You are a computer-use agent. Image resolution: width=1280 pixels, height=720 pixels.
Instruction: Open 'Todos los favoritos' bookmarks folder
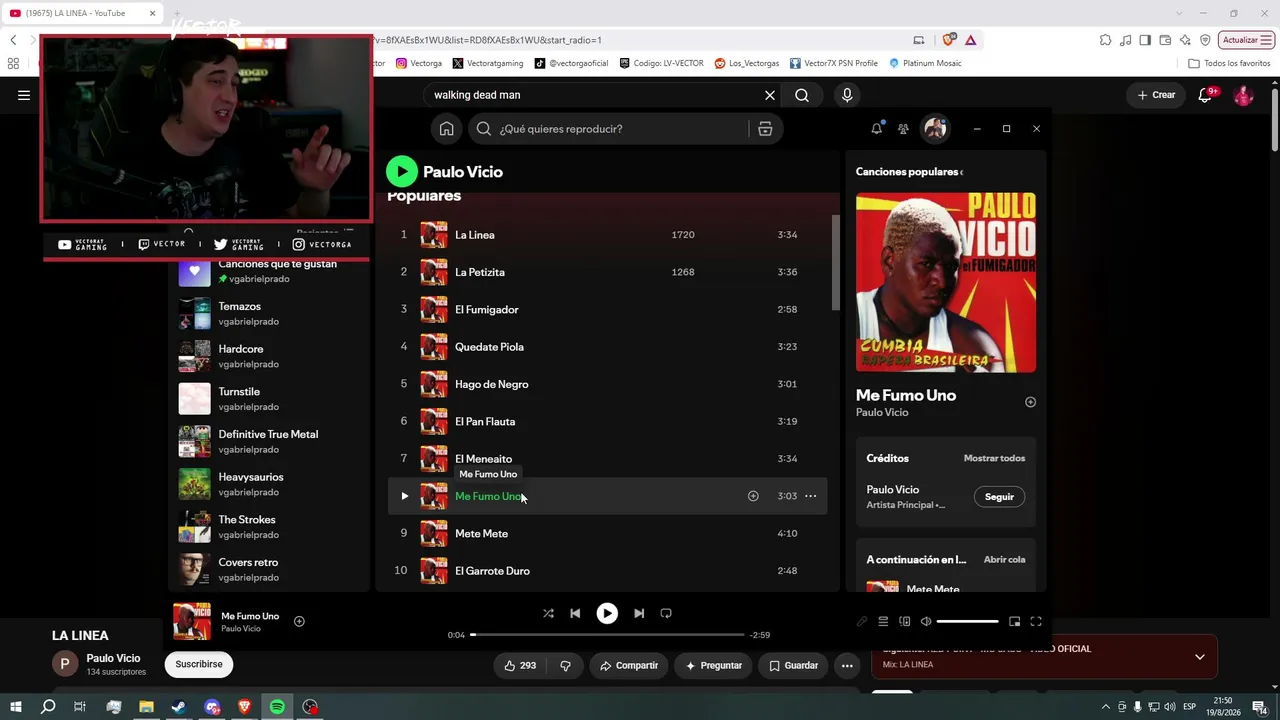pyautogui.click(x=1229, y=63)
